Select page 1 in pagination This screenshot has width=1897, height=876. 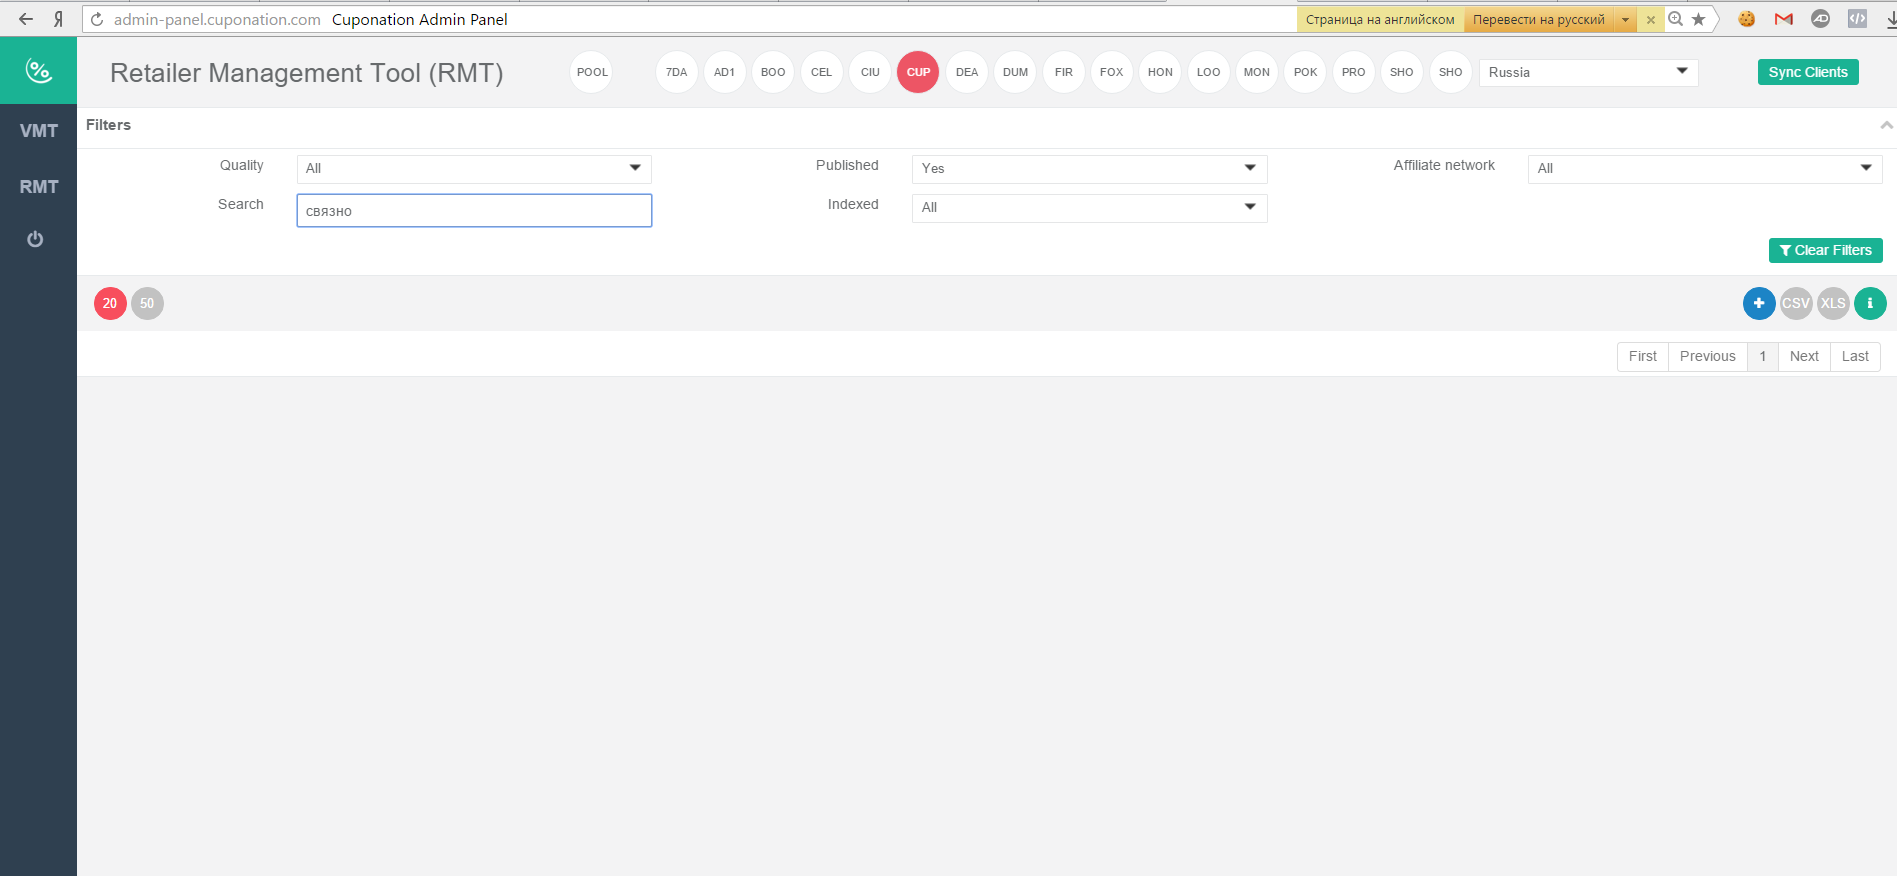pos(1762,357)
